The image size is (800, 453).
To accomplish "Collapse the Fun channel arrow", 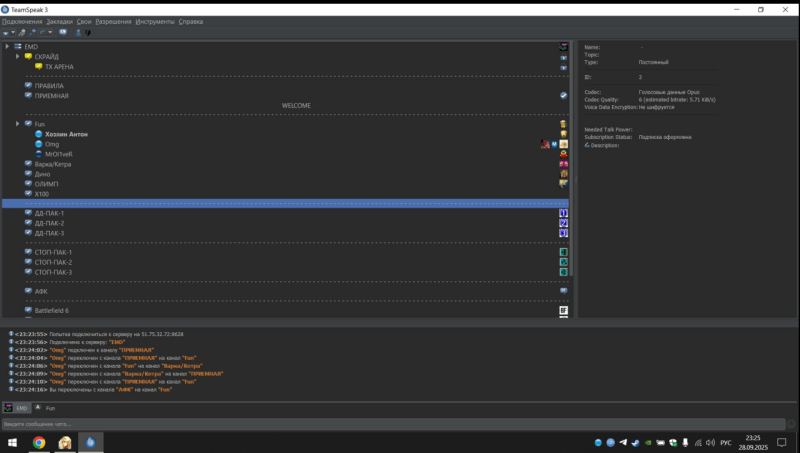I will [17, 124].
